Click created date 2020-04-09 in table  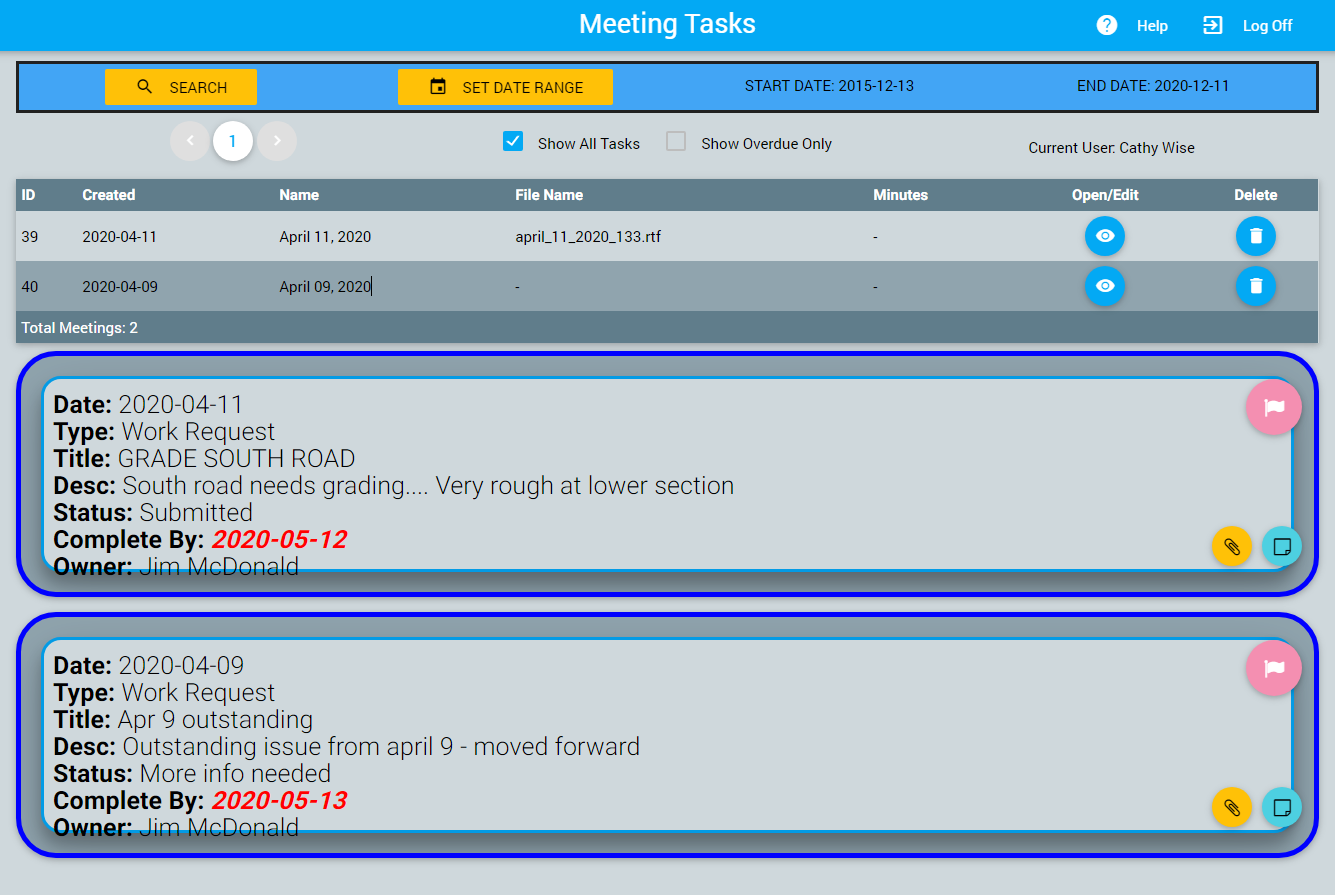click(x=119, y=287)
